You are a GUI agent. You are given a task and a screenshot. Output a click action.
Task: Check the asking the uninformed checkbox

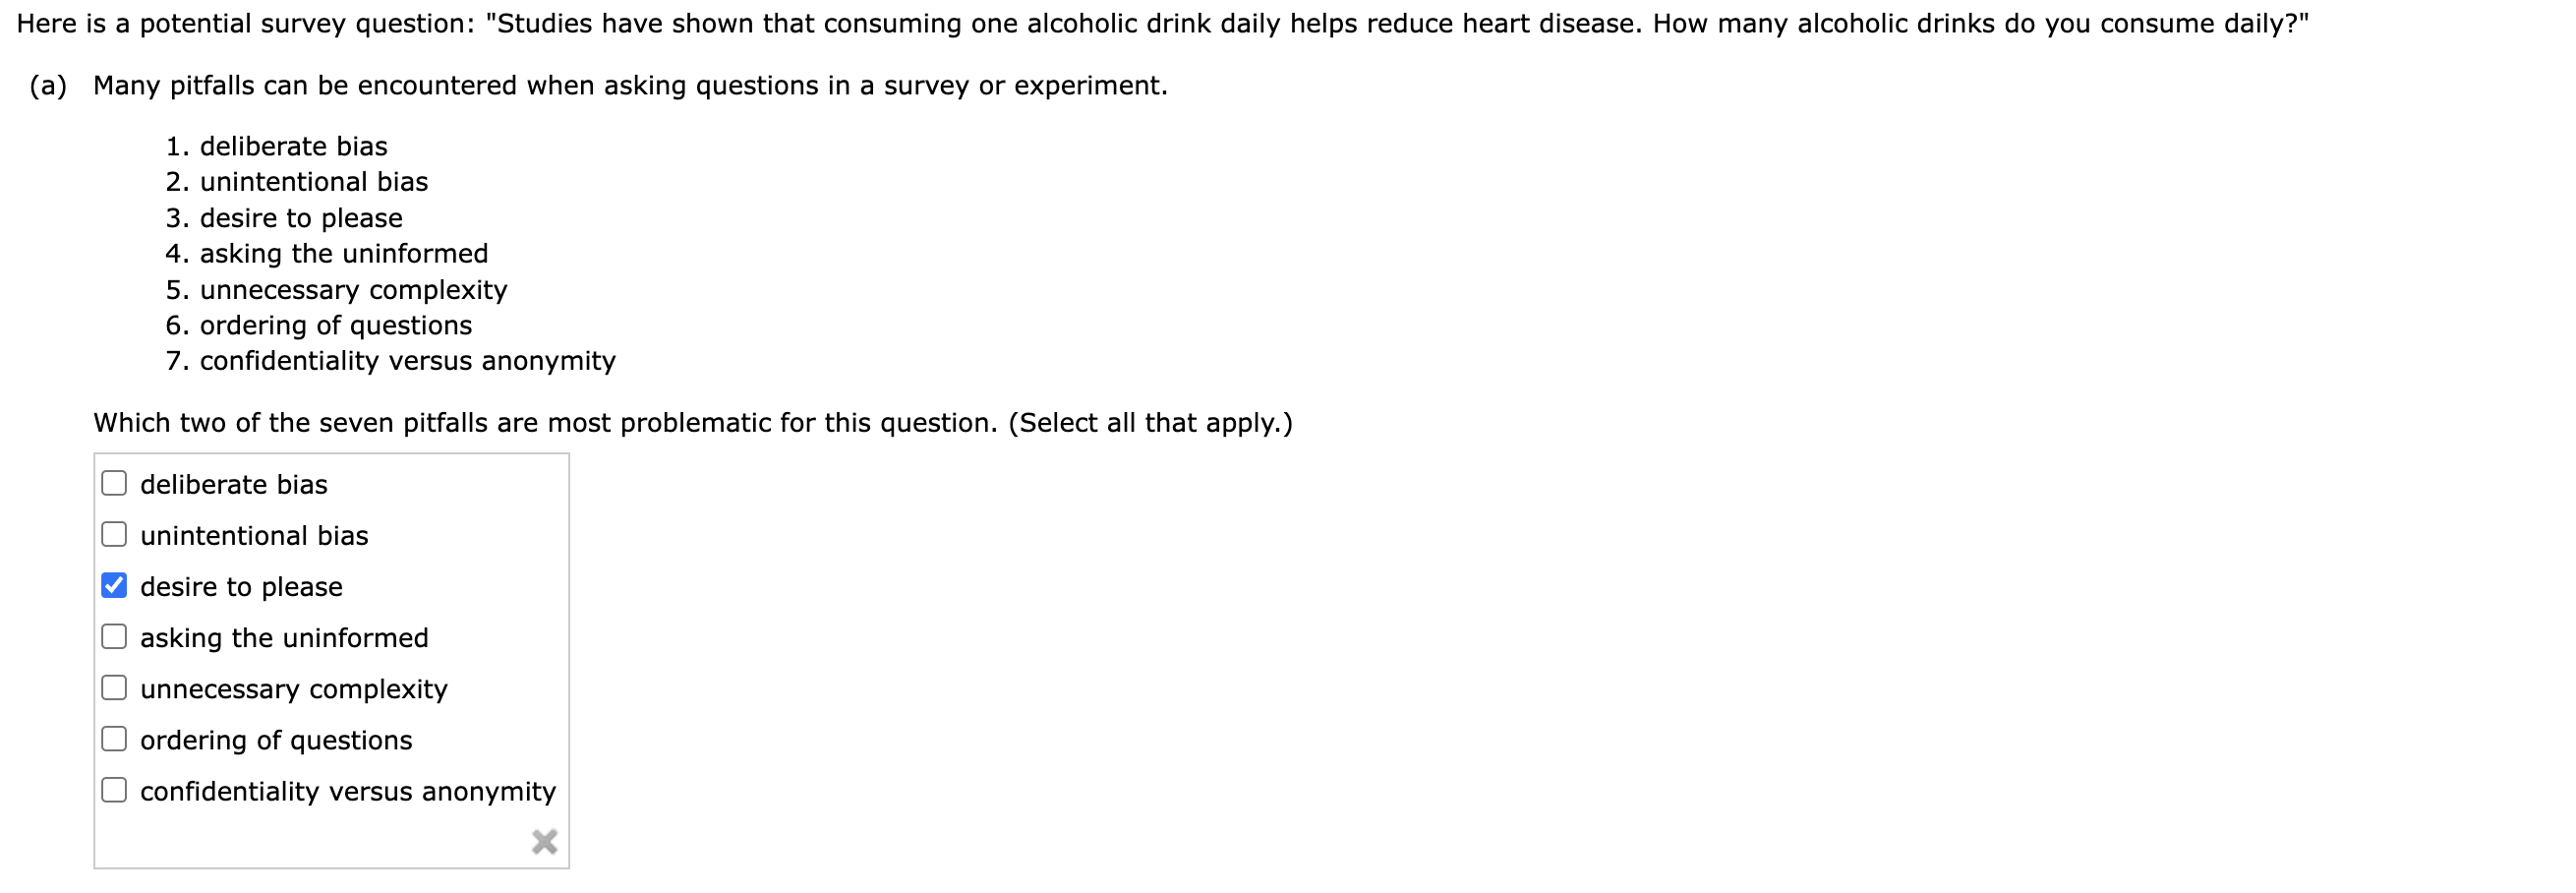click(x=113, y=636)
